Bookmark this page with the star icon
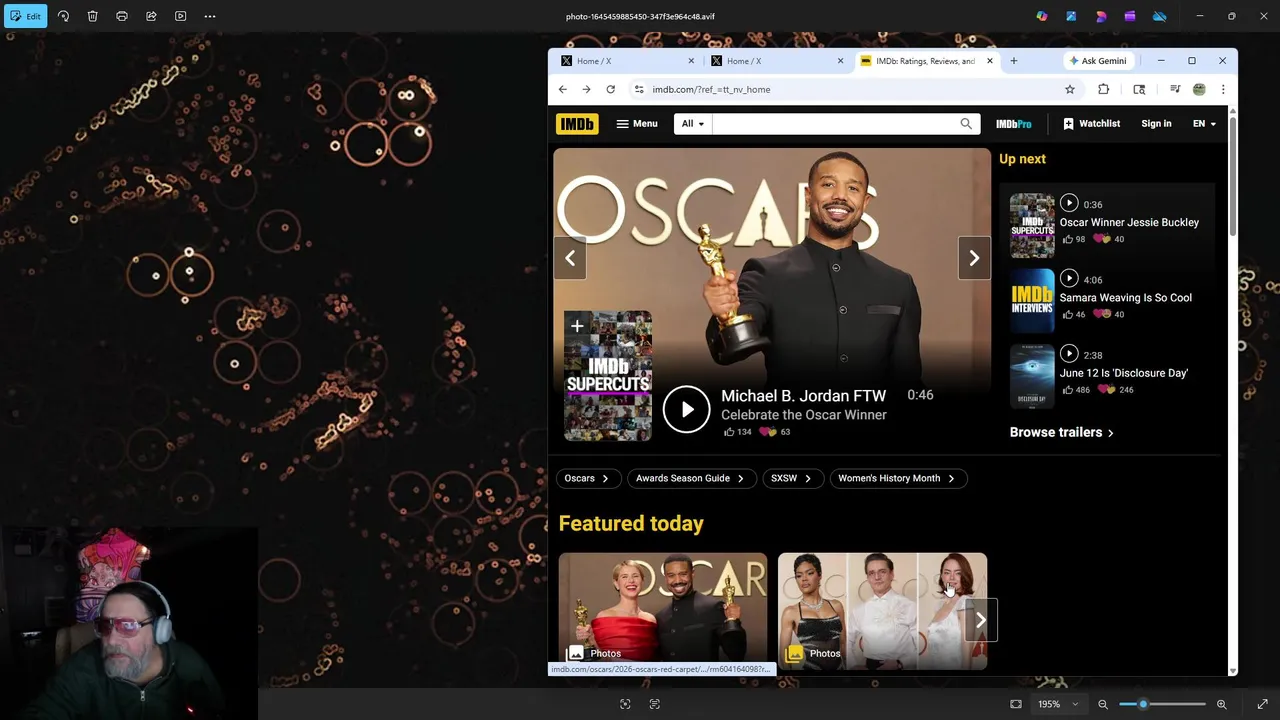The height and width of the screenshot is (720, 1280). pos(1069,89)
